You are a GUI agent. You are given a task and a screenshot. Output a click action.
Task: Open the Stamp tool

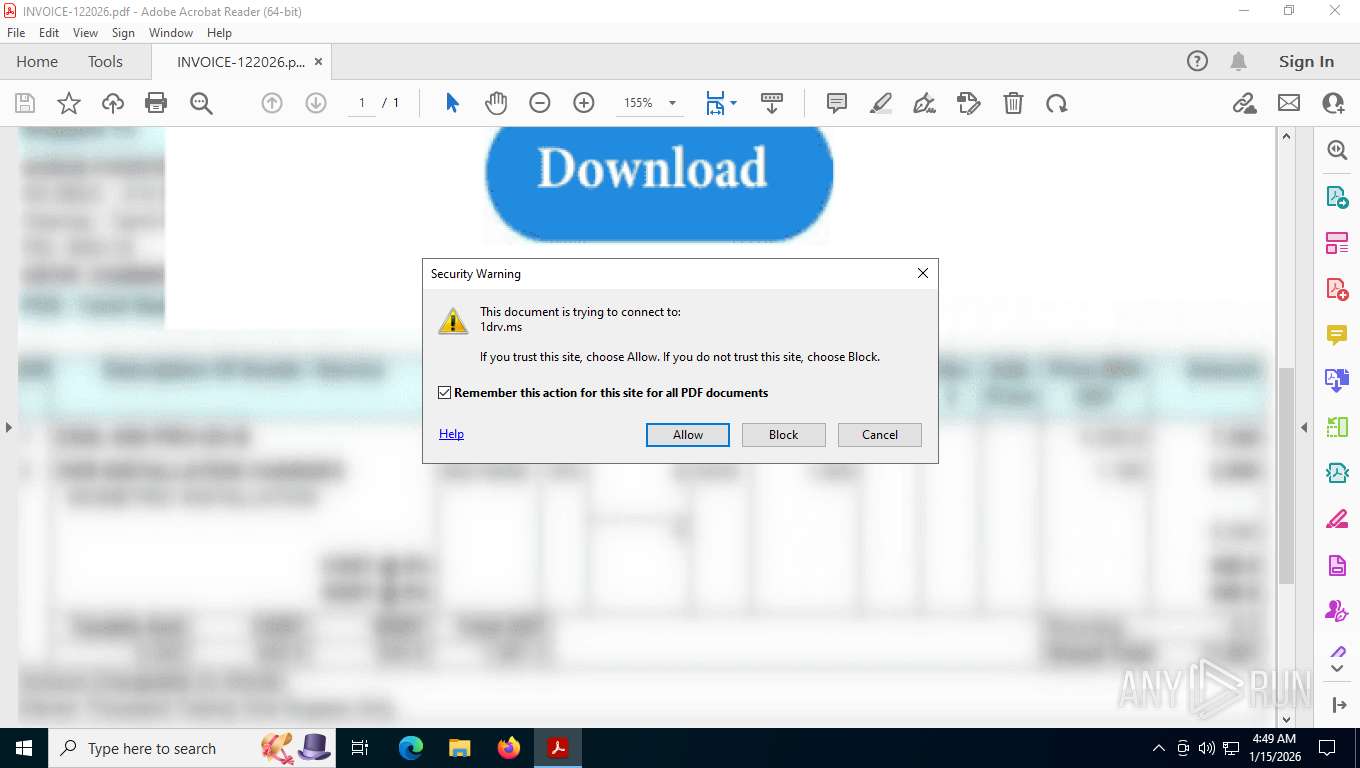pos(969,103)
